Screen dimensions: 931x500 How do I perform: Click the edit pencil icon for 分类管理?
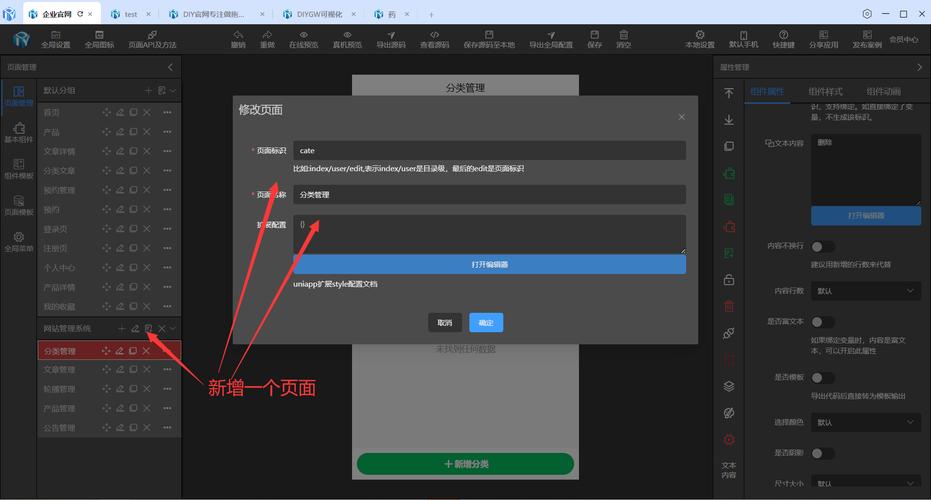pyautogui.click(x=120, y=351)
